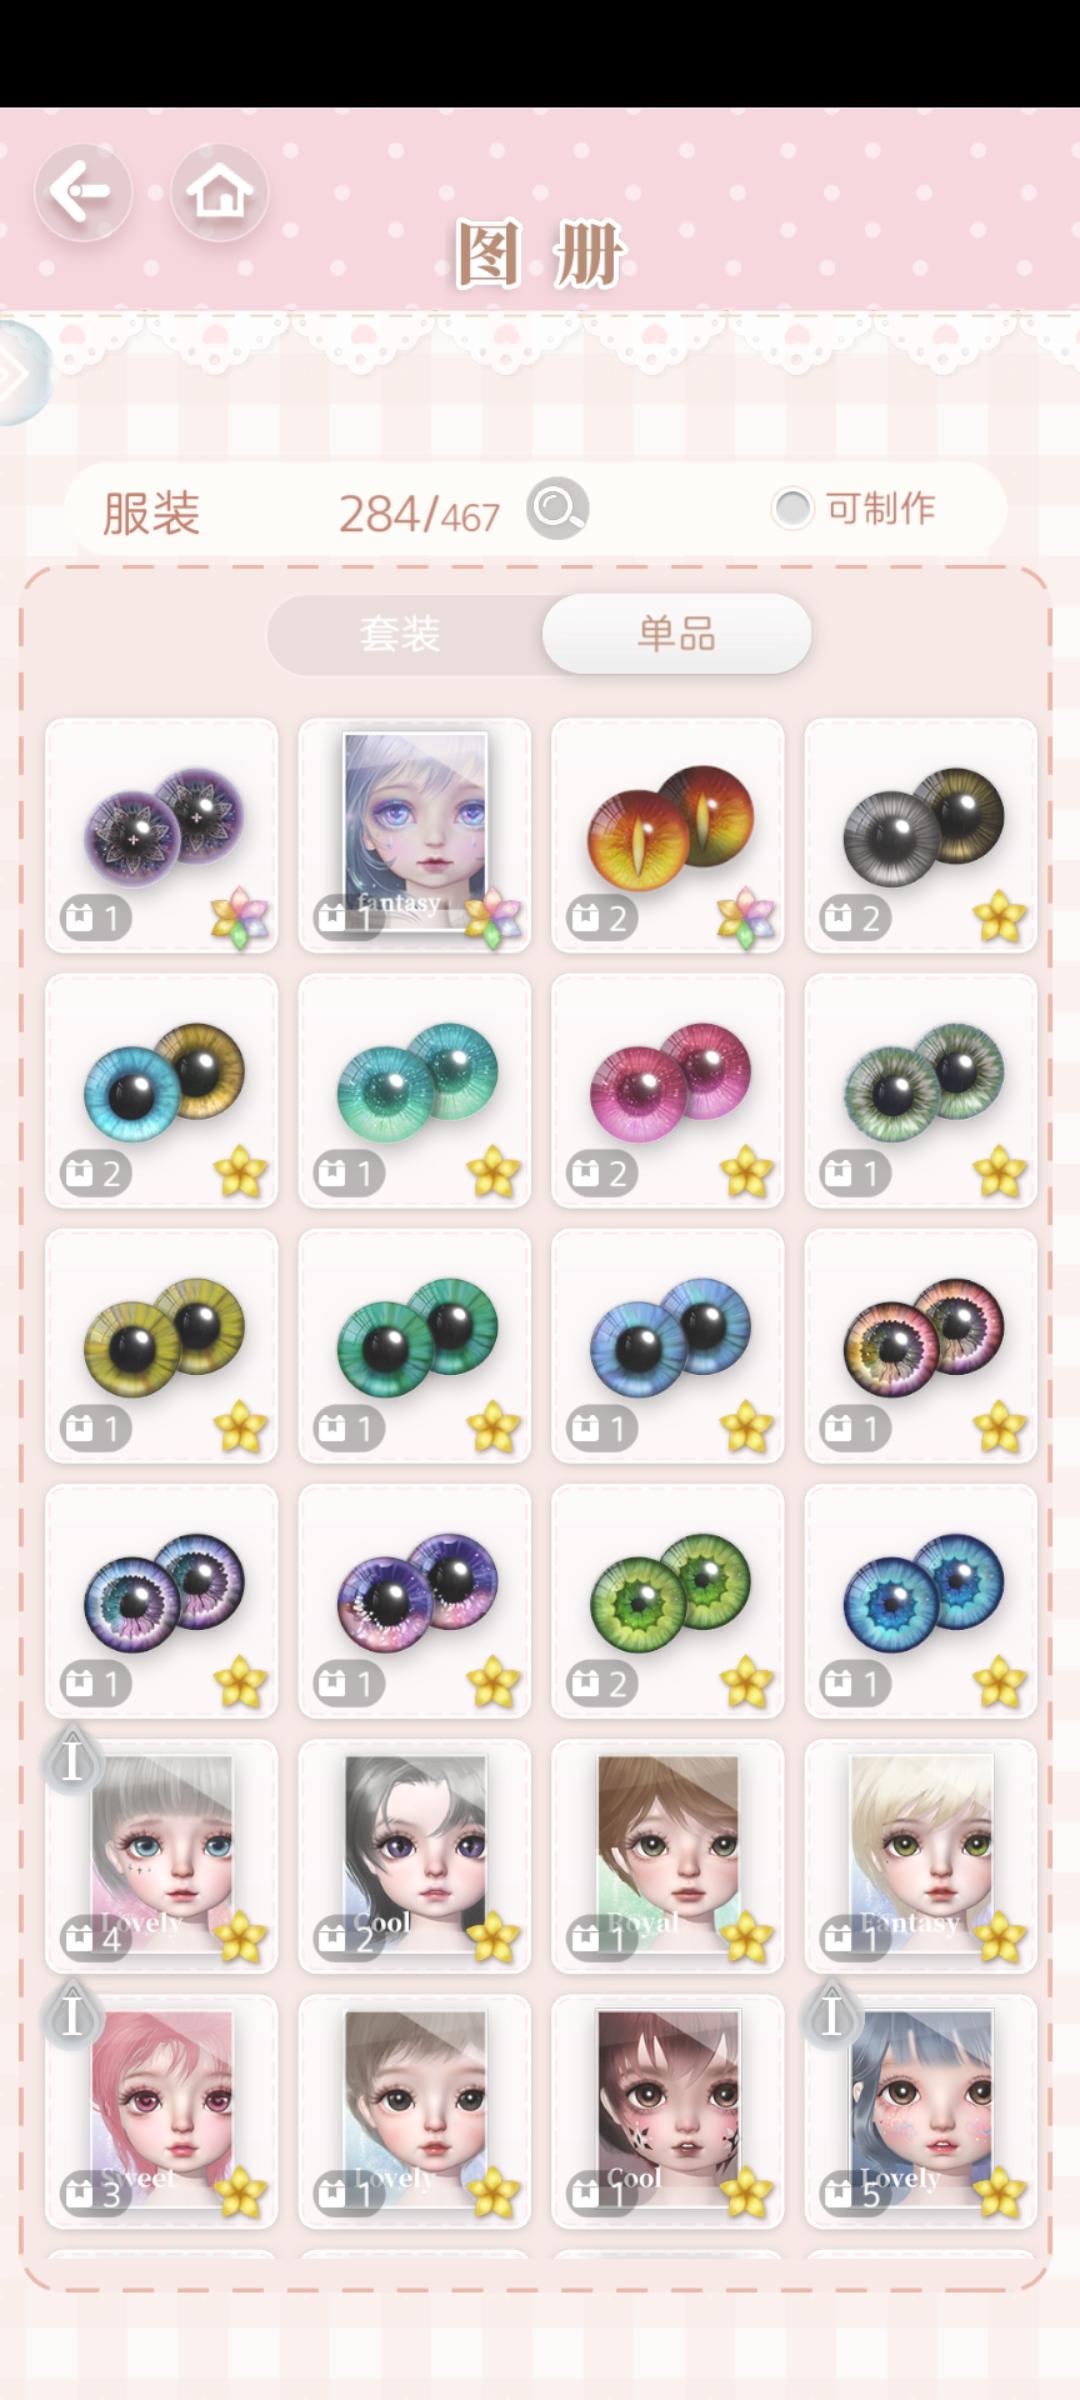Click the 服装 category label
Screen dimensions: 1080x2400
point(152,514)
